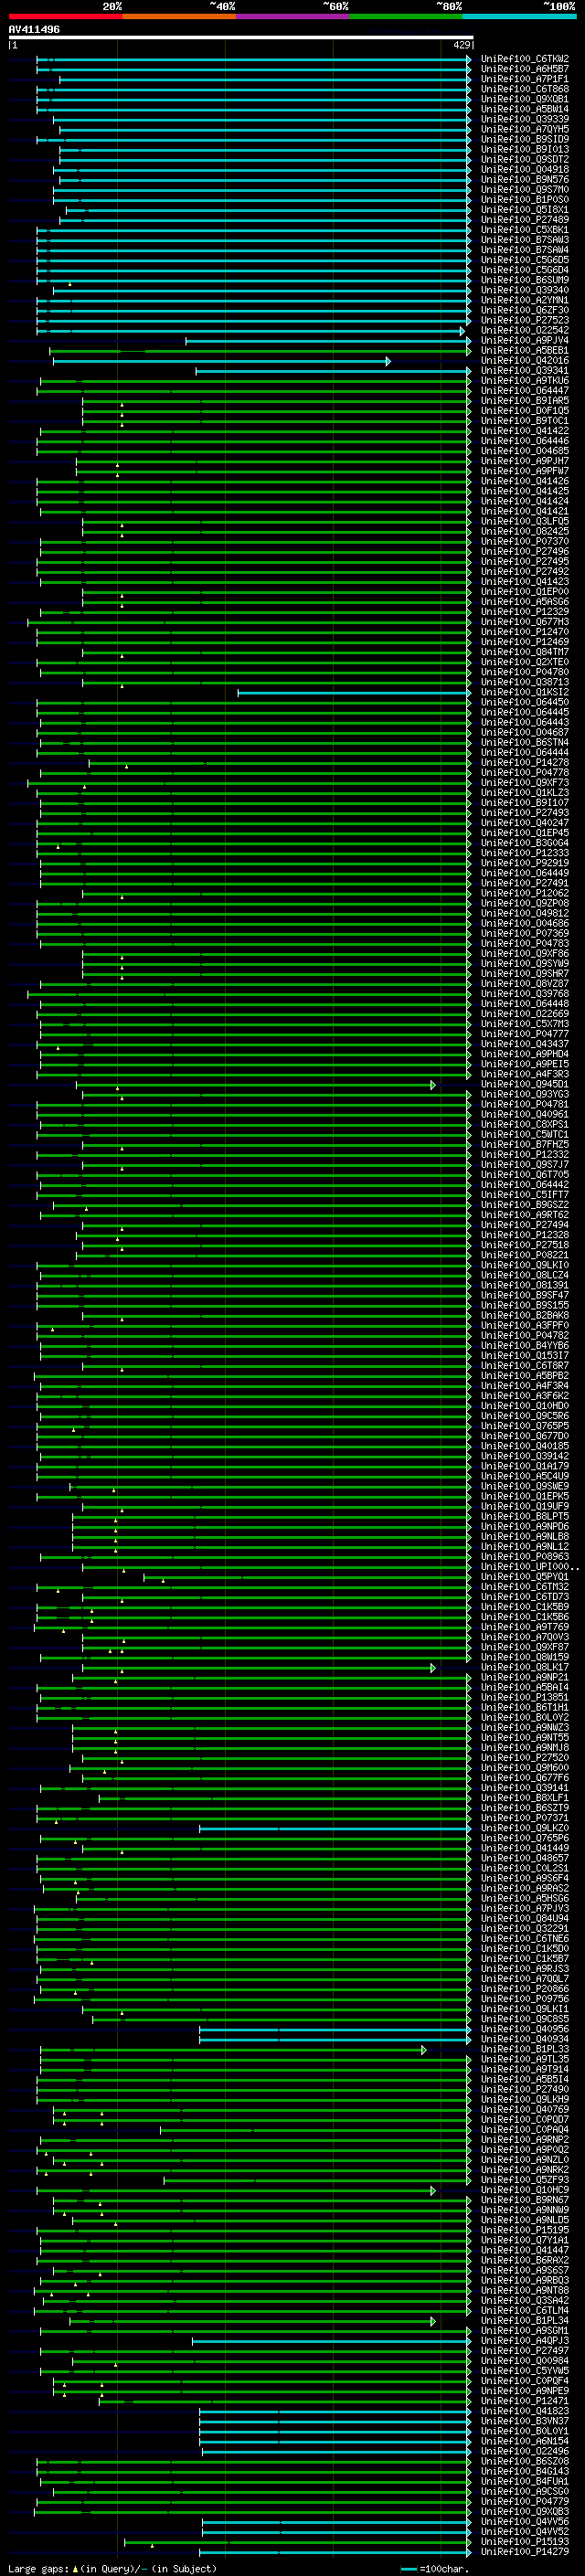Open hit UniRef100_Q9XQB1
585x2576 pixels.
pyautogui.click(x=525, y=99)
